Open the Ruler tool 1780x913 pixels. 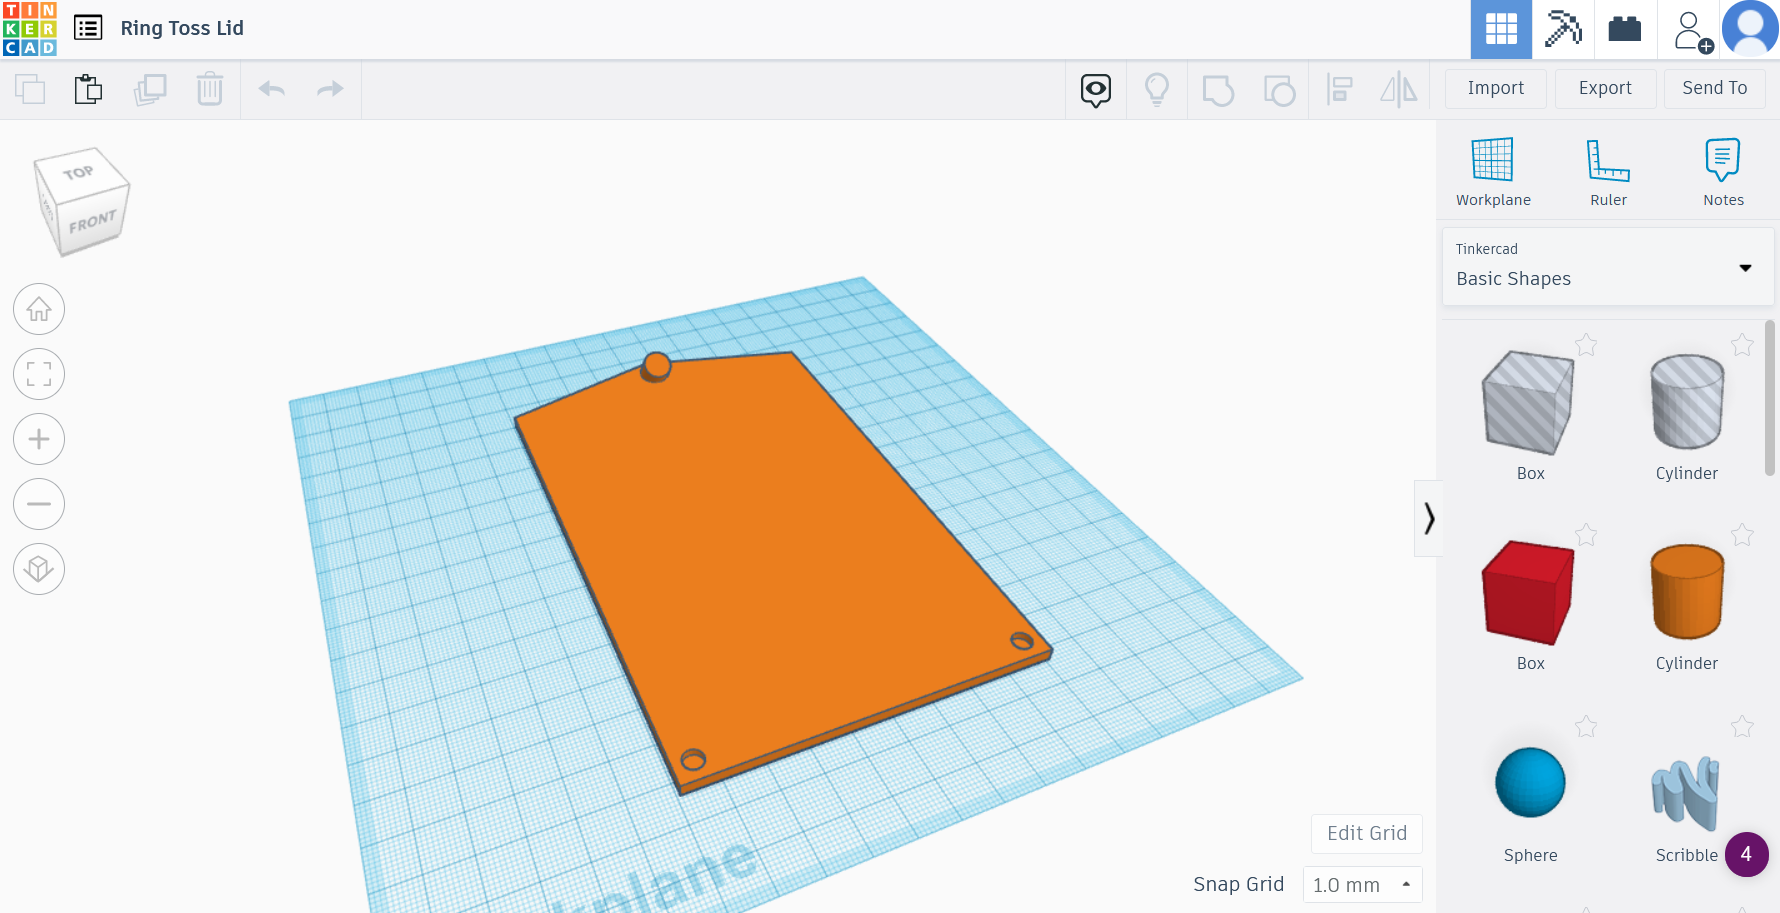(1608, 170)
